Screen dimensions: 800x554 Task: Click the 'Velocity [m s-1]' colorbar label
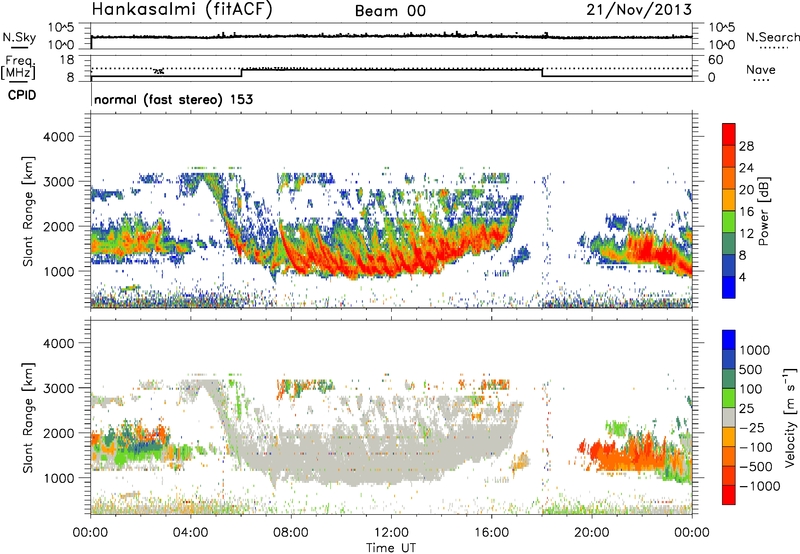[x=790, y=417]
